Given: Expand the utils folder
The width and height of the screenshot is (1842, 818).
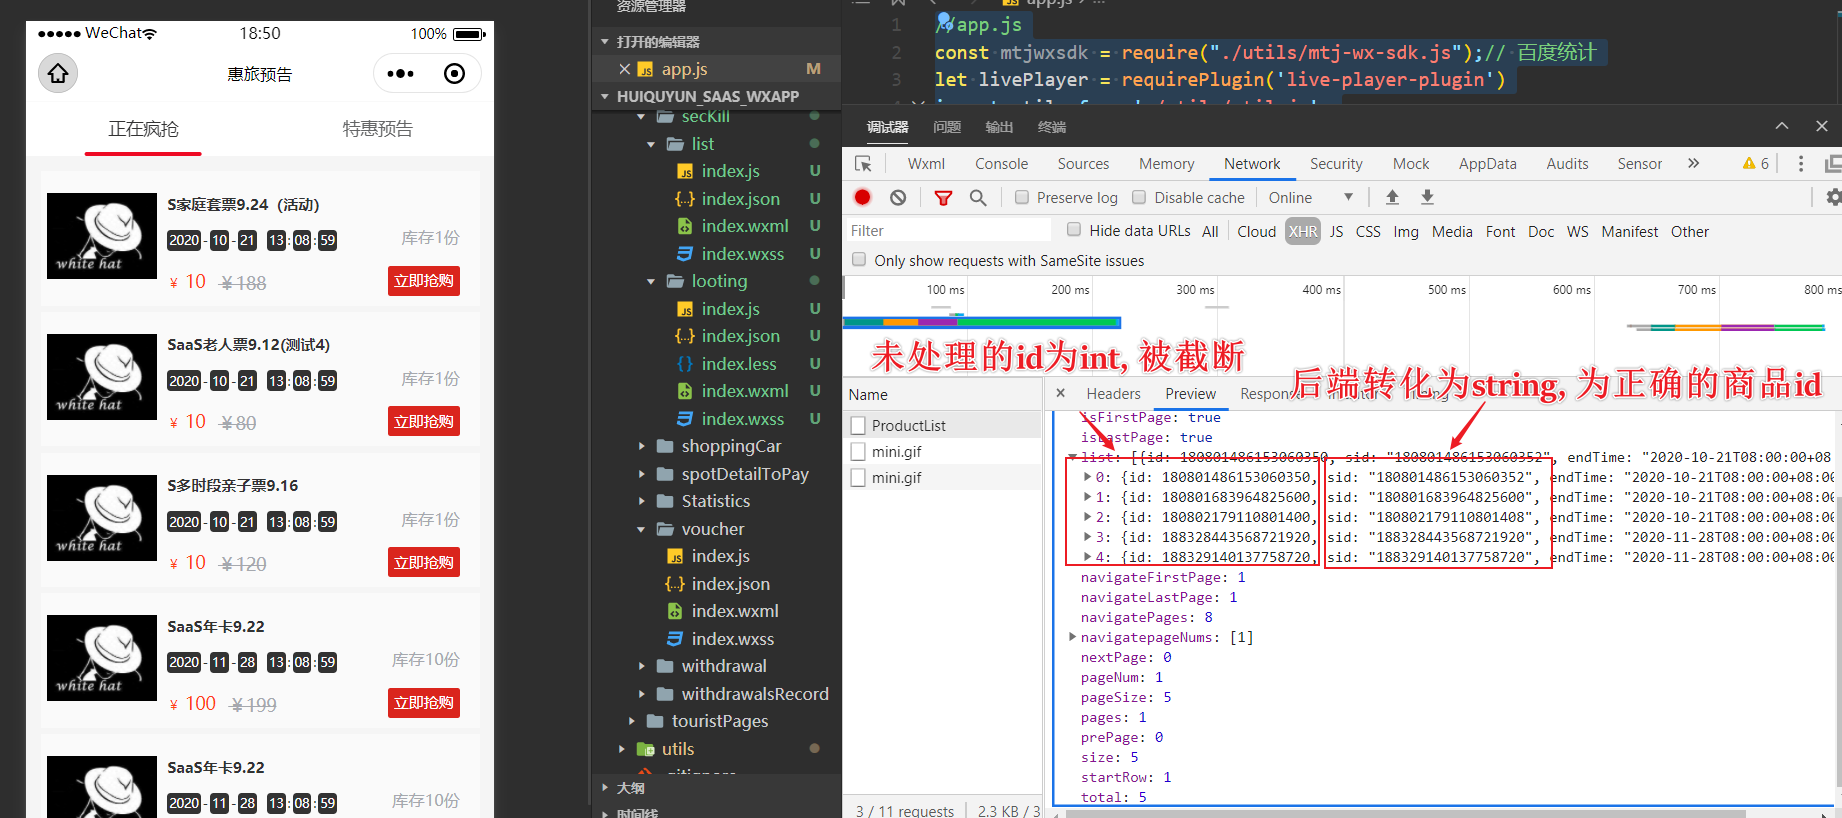Looking at the screenshot, I should [622, 749].
